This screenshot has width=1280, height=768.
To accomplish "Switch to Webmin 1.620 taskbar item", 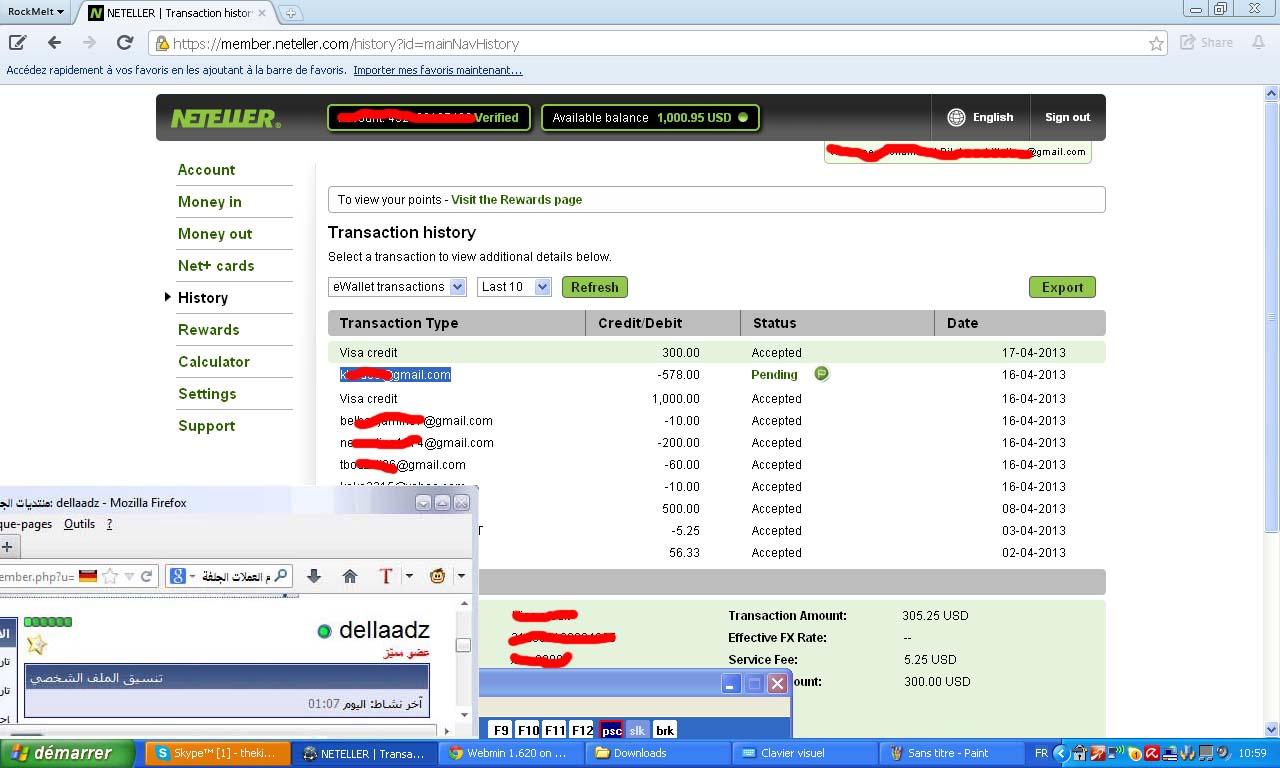I will click(512, 753).
